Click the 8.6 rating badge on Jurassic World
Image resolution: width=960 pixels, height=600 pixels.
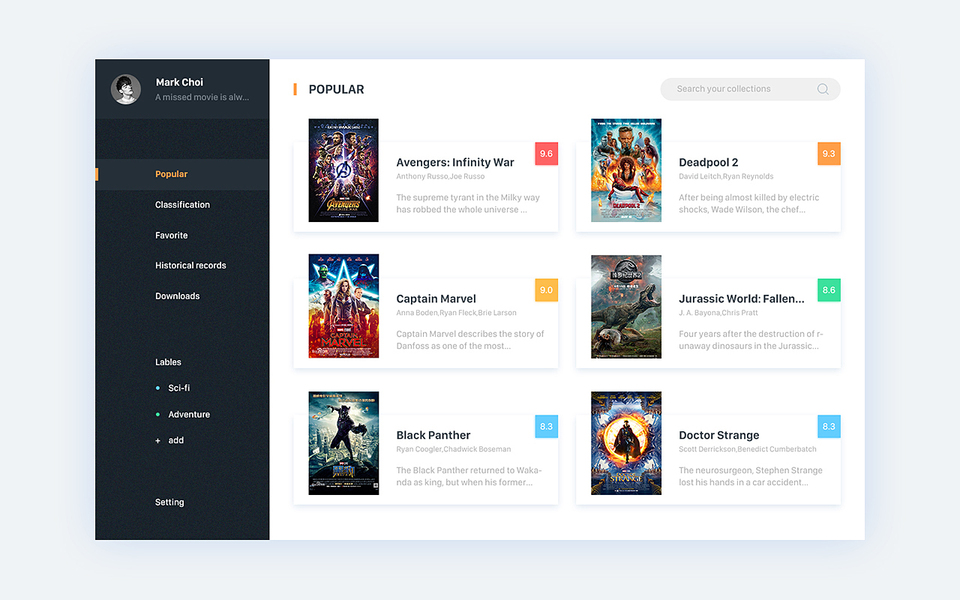pos(828,290)
